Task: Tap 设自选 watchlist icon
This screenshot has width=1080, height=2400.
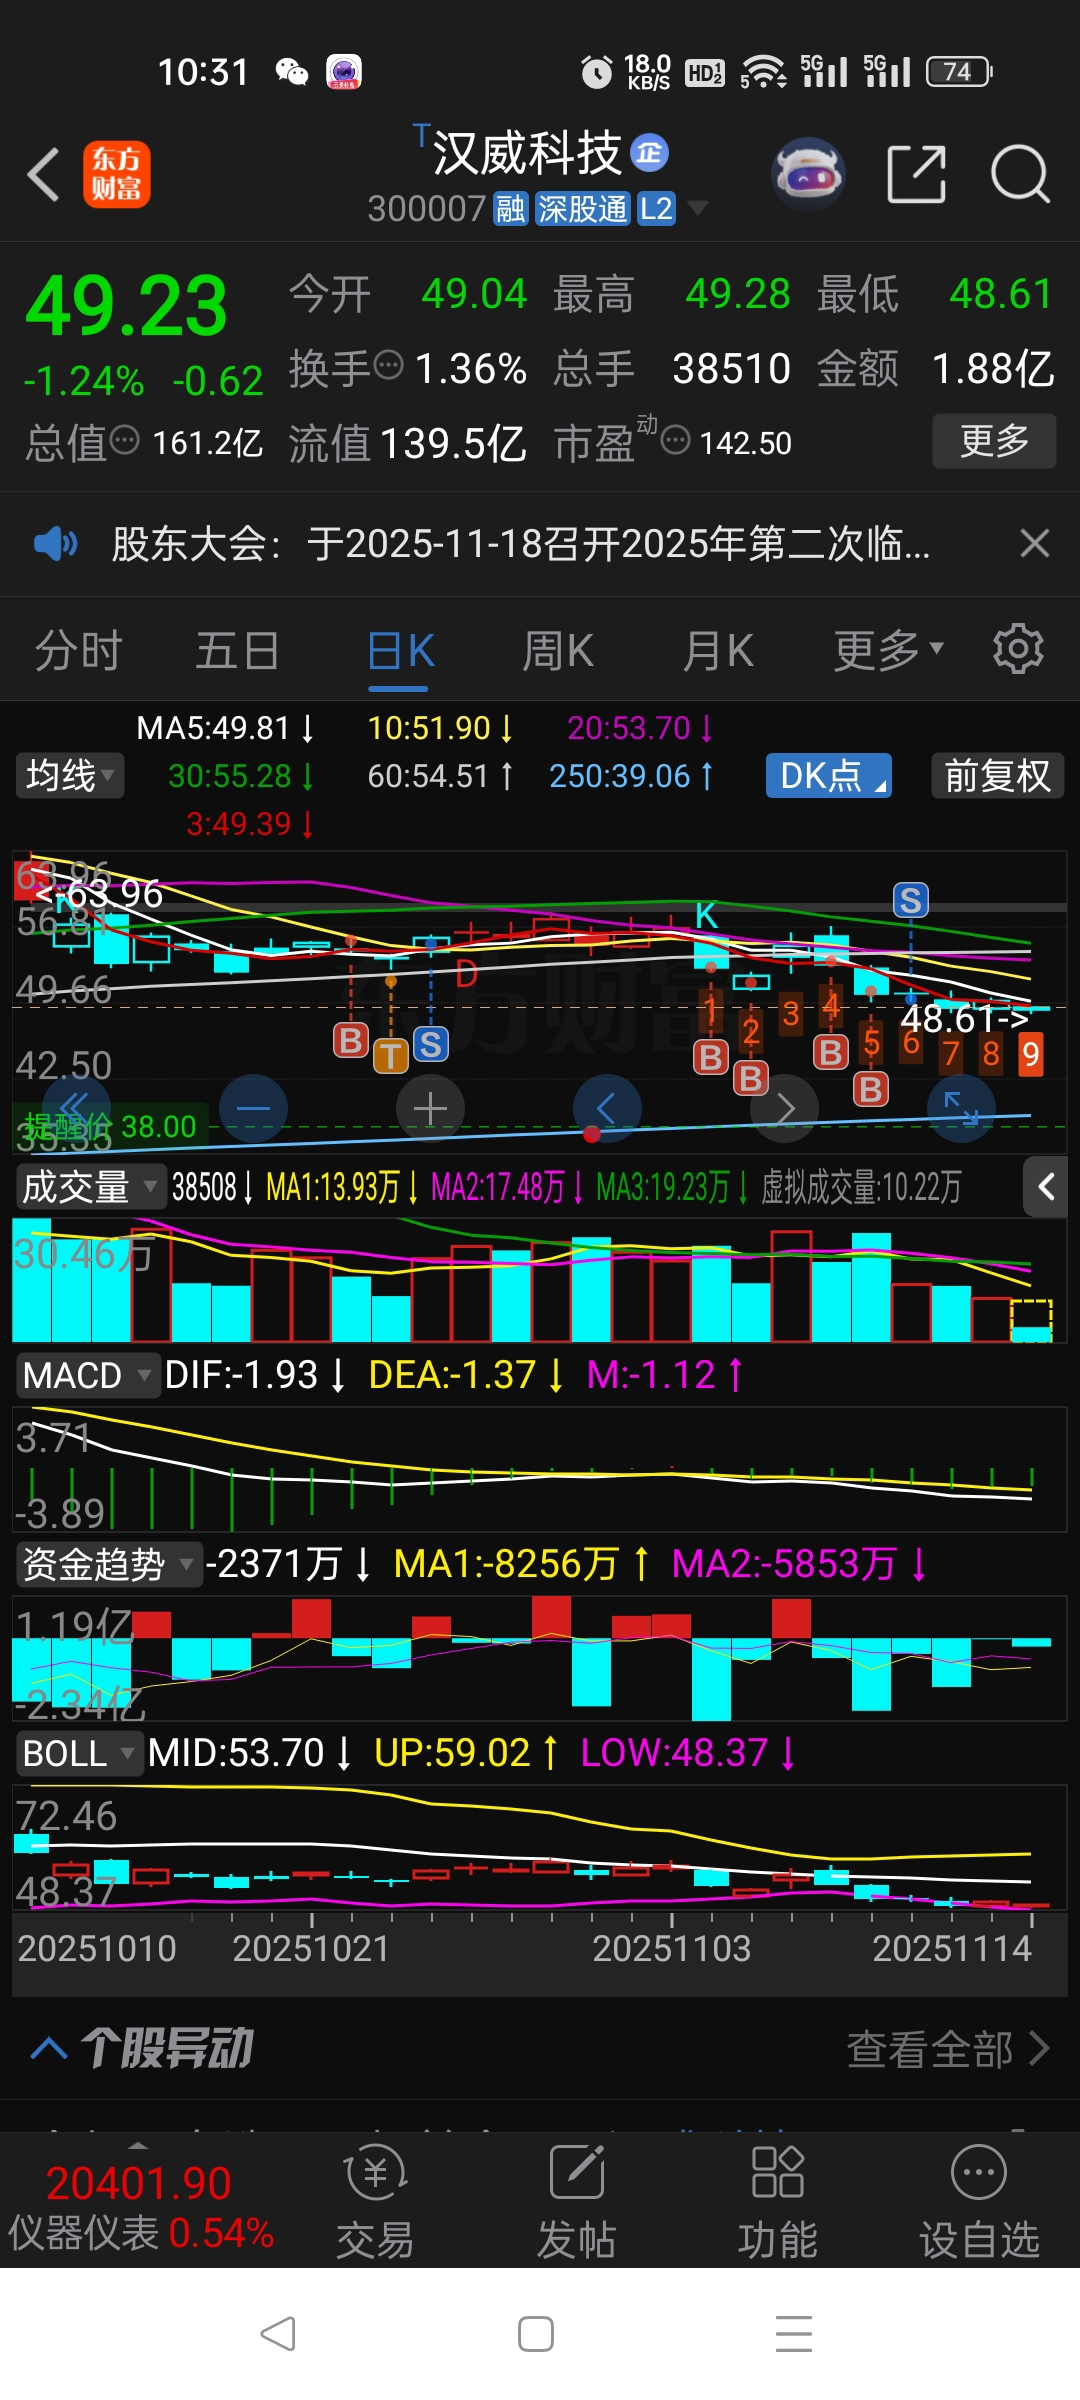Action: point(979,2203)
